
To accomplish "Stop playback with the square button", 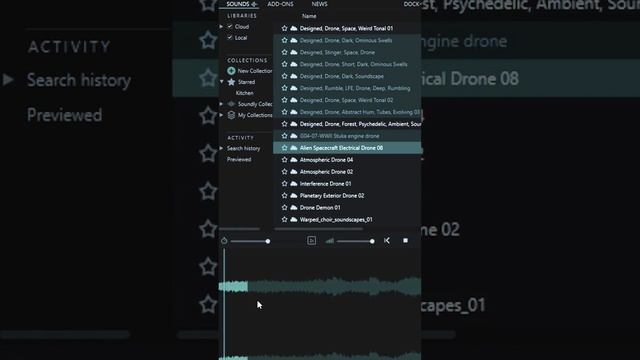I will pyautogui.click(x=405, y=240).
